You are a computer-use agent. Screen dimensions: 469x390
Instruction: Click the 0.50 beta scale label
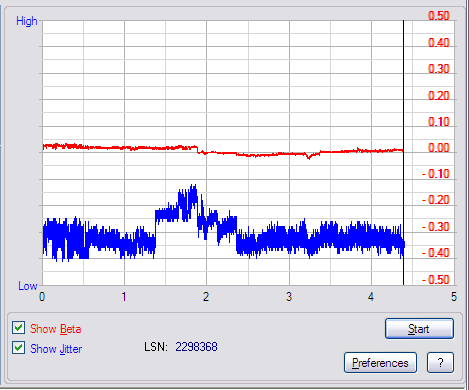click(439, 16)
